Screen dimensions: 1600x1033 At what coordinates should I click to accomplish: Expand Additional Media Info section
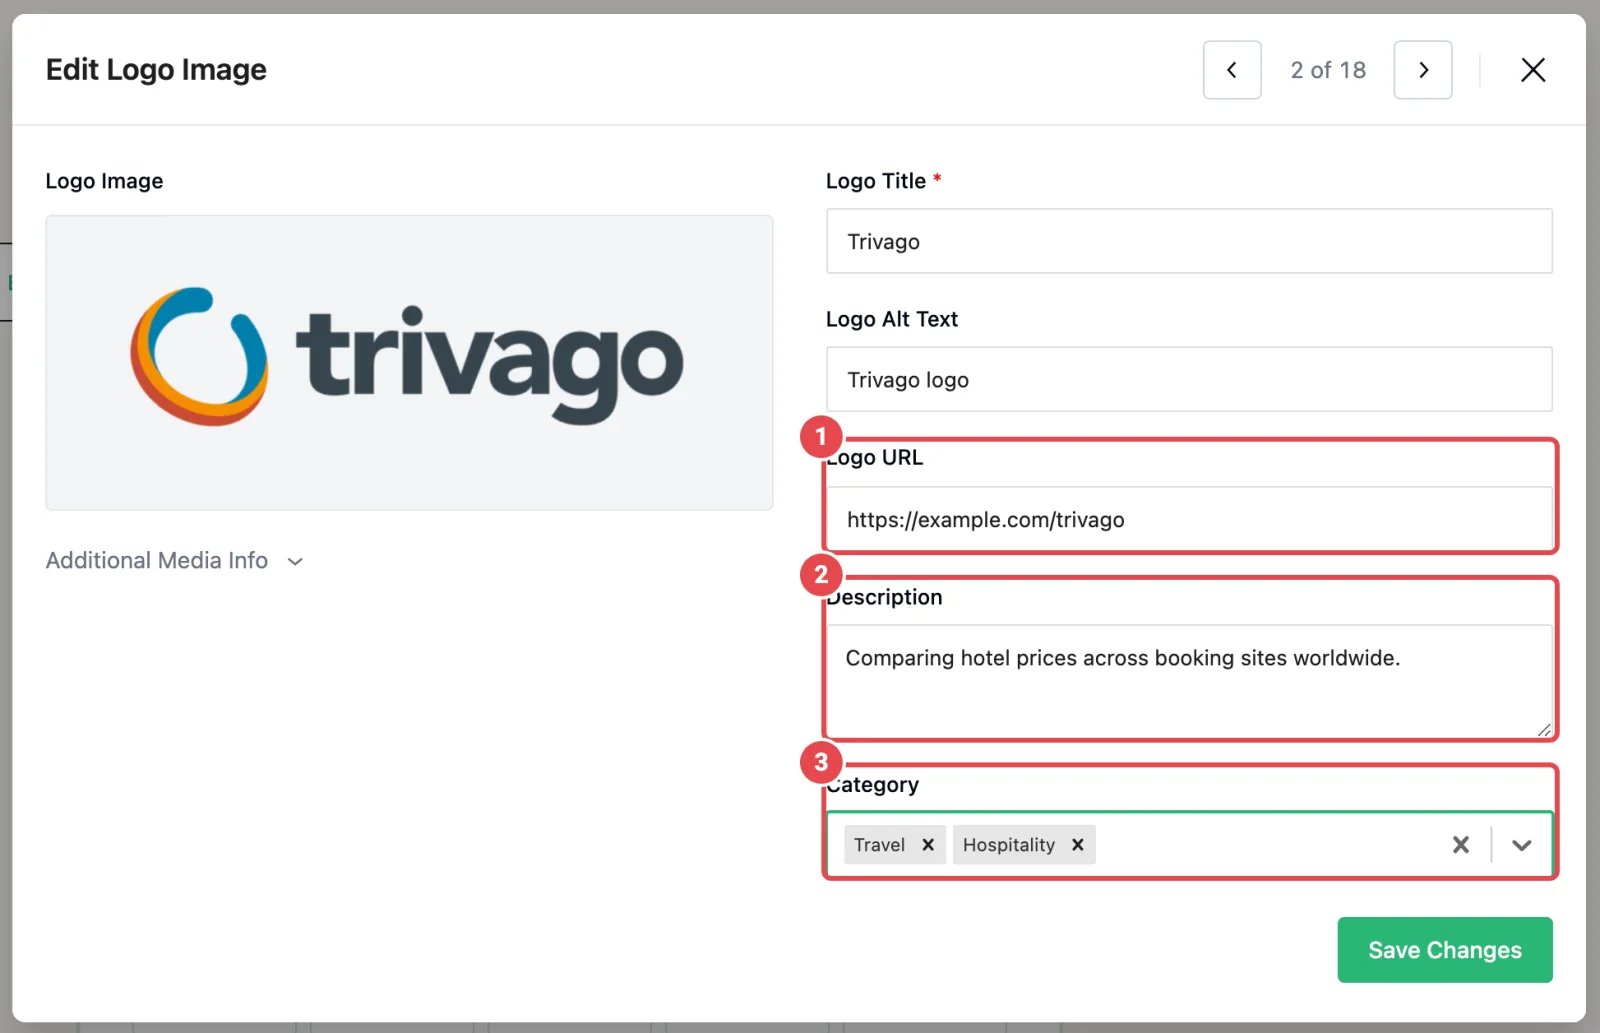[175, 561]
